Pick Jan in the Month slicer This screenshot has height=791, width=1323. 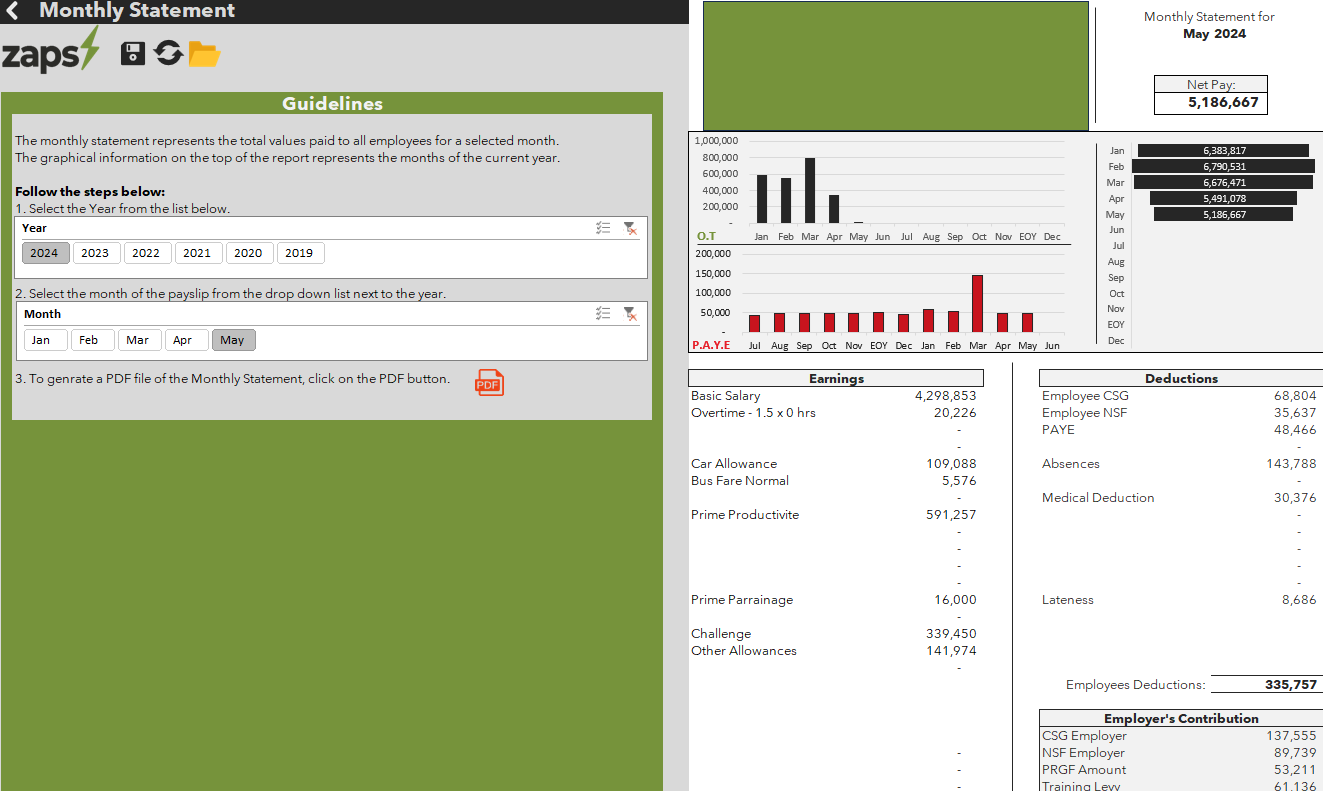coord(41,340)
